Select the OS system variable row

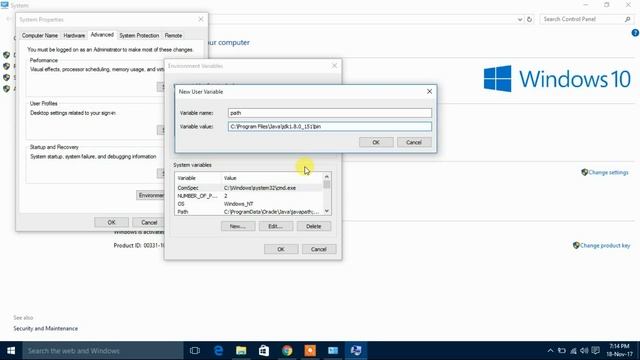tap(249, 204)
